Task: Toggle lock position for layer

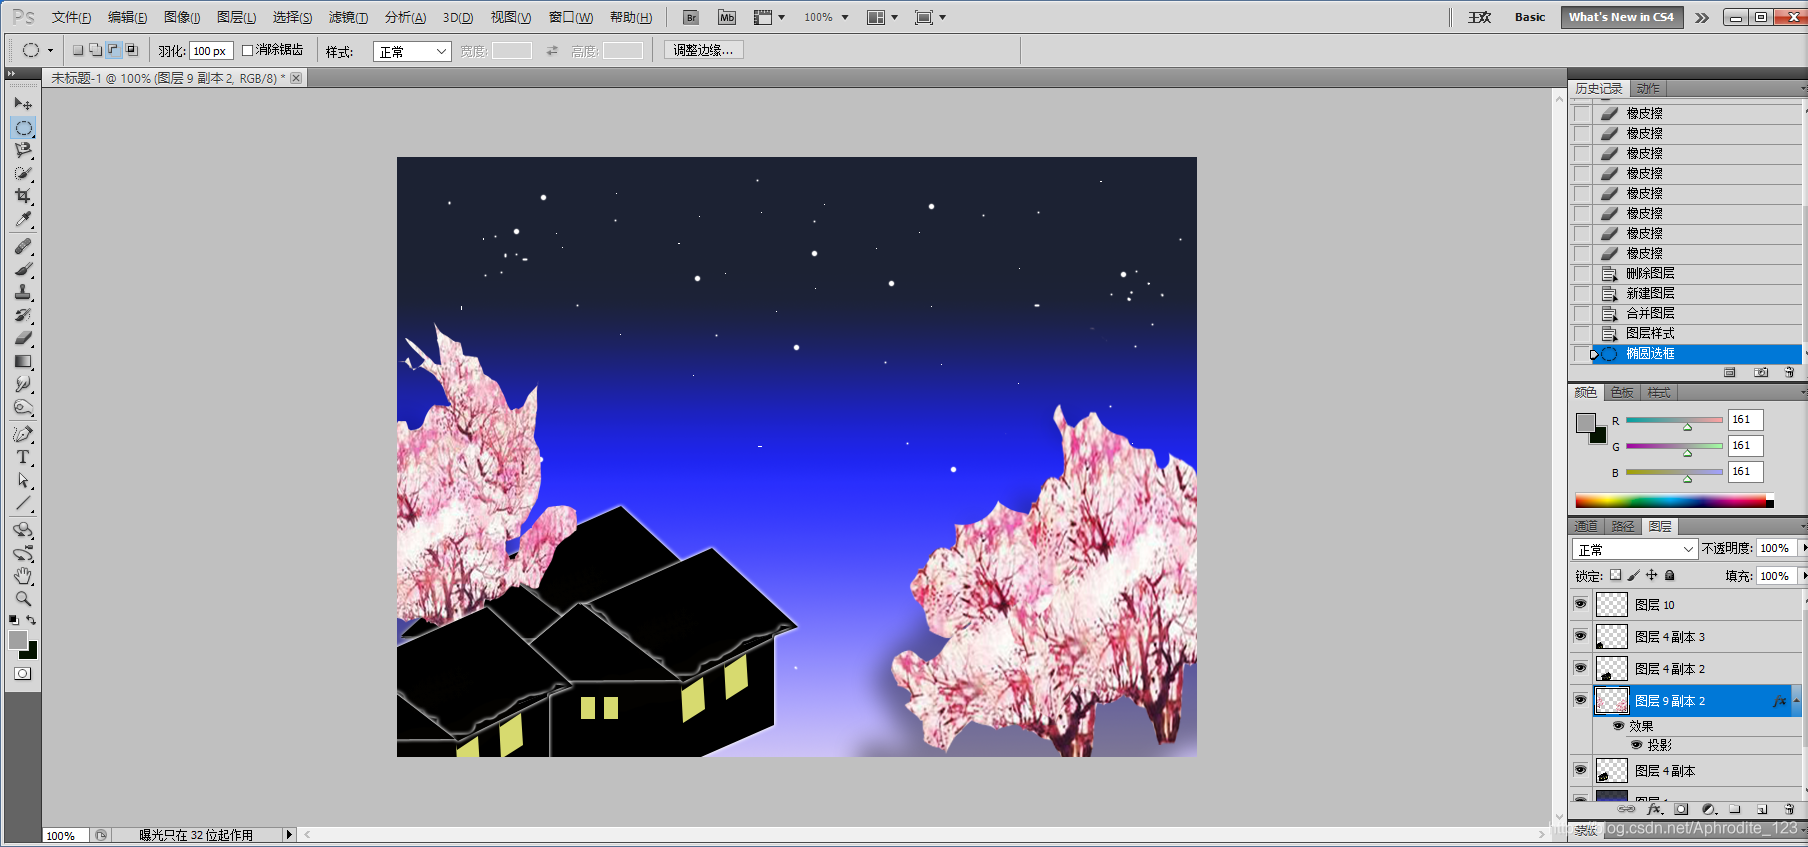Action: (1651, 575)
